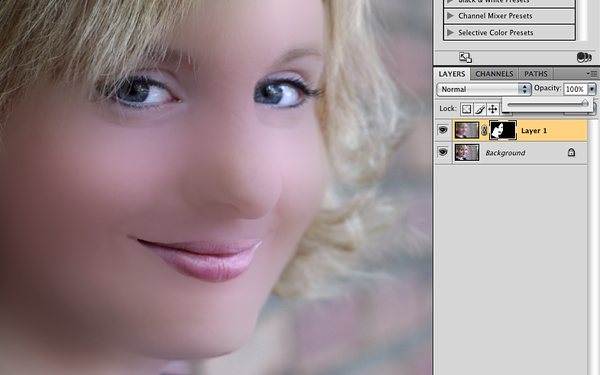The image size is (600, 375).
Task: Click the lock position move icon
Action: pos(493,109)
